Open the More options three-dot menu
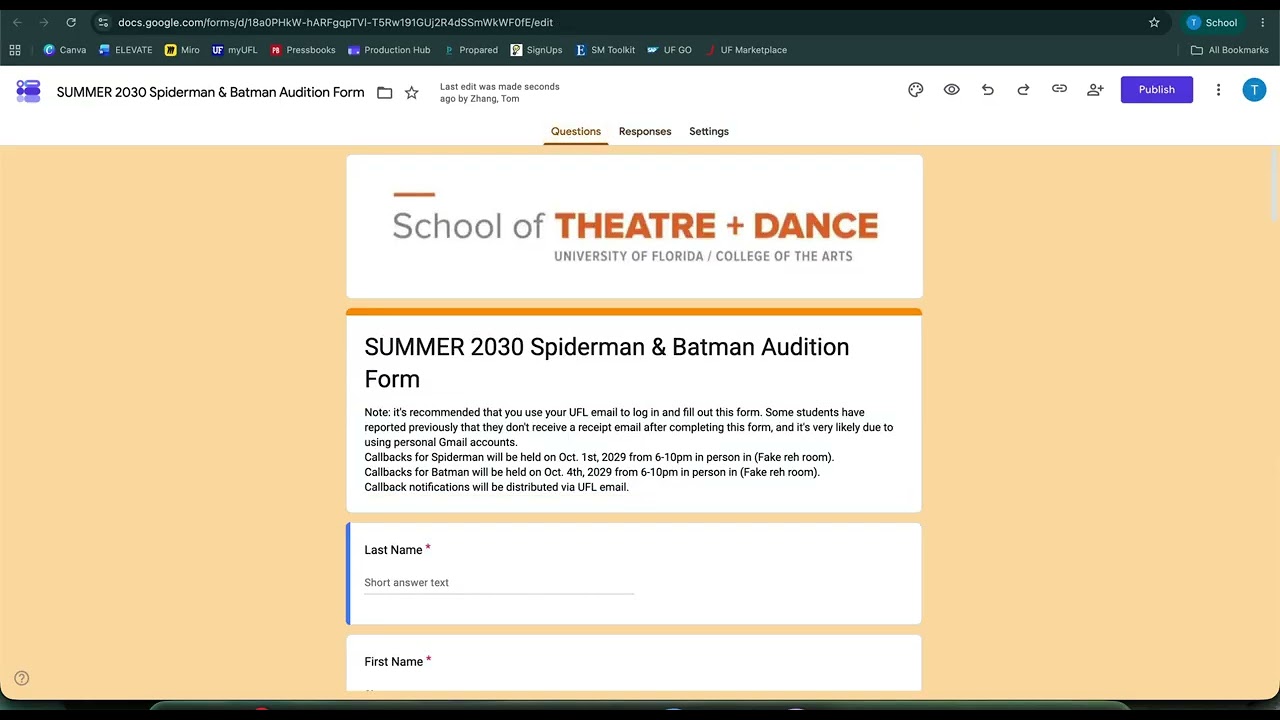Screen dimensions: 1280x720 tap(1218, 90)
